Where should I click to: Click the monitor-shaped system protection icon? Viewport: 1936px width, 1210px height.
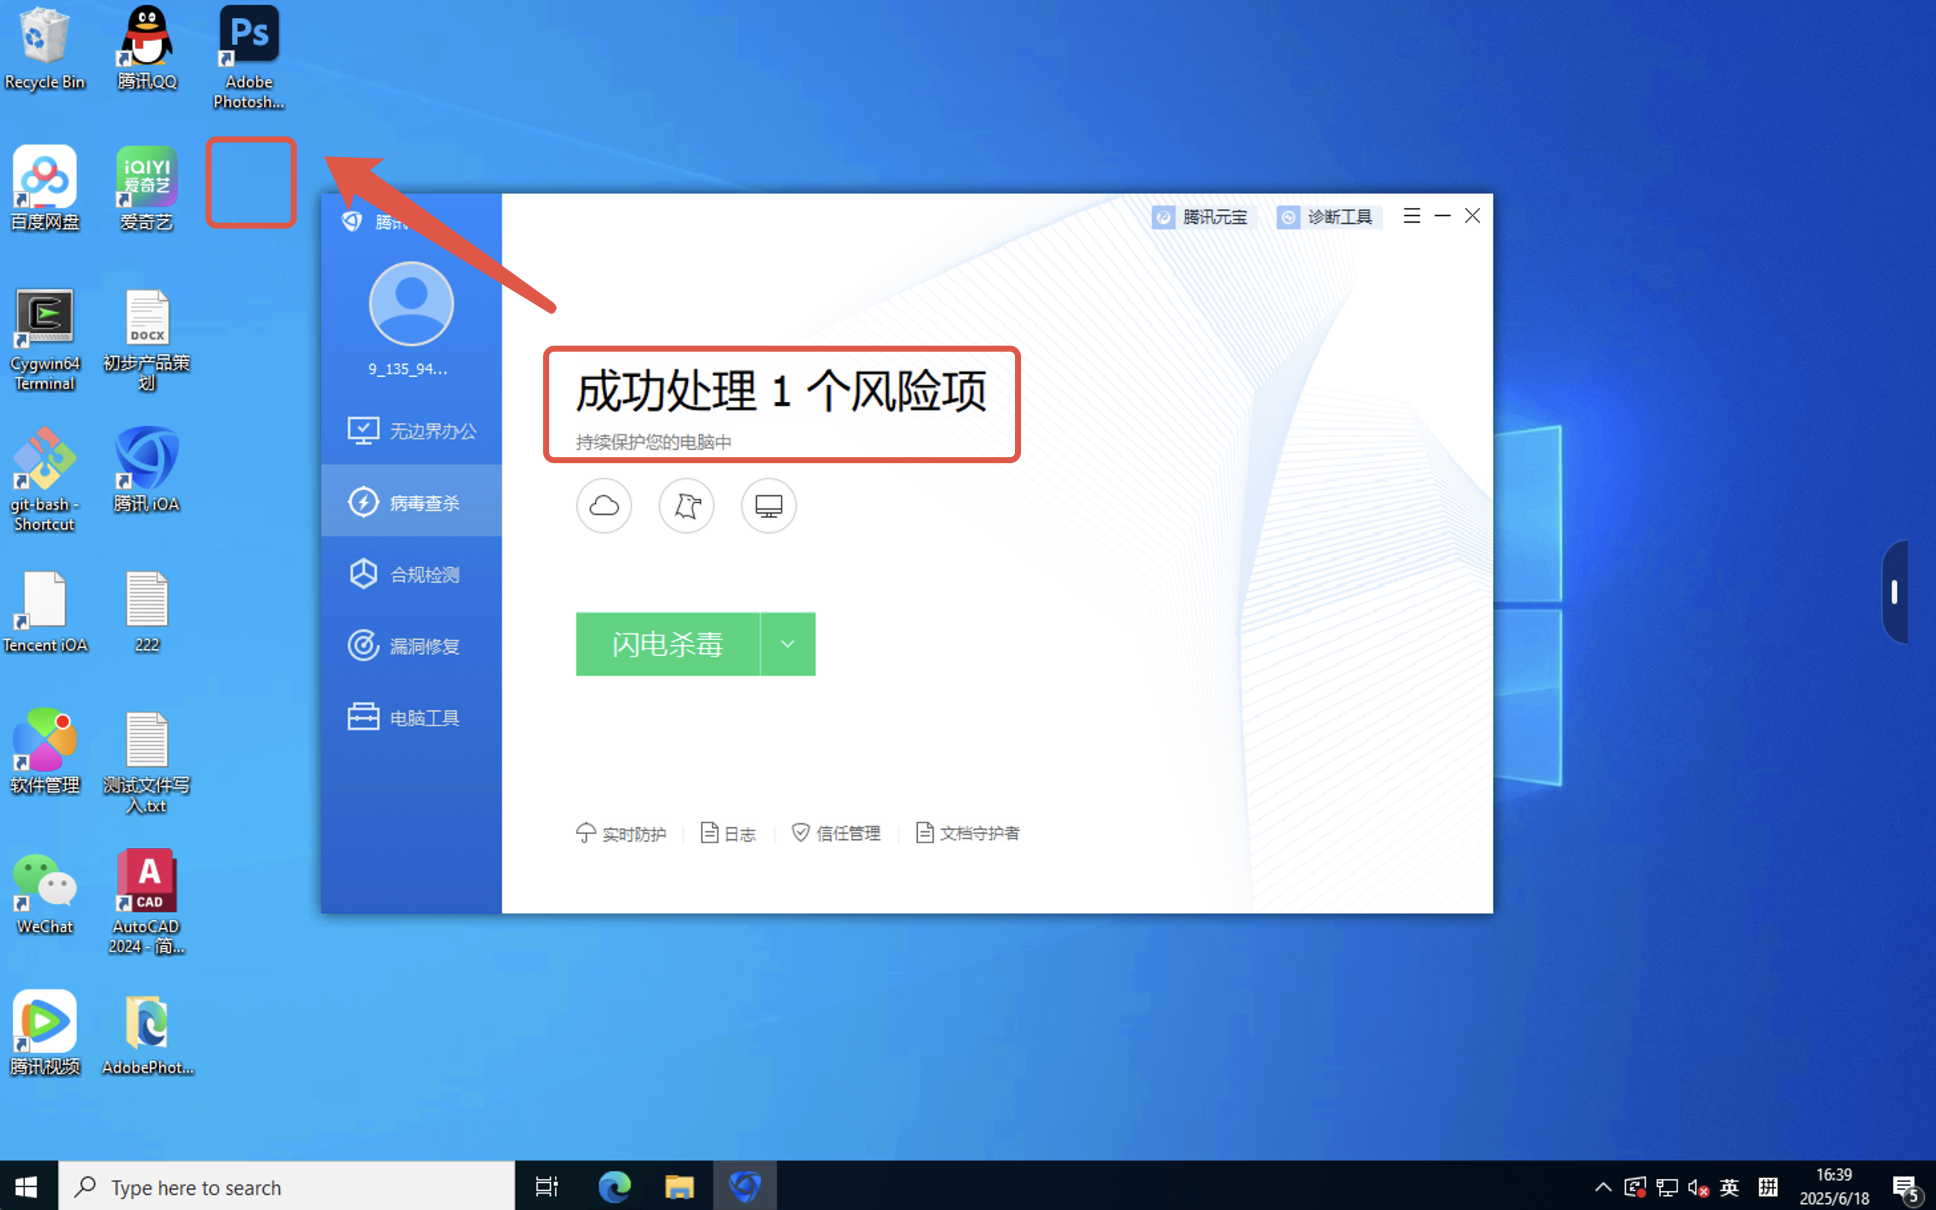pos(768,506)
